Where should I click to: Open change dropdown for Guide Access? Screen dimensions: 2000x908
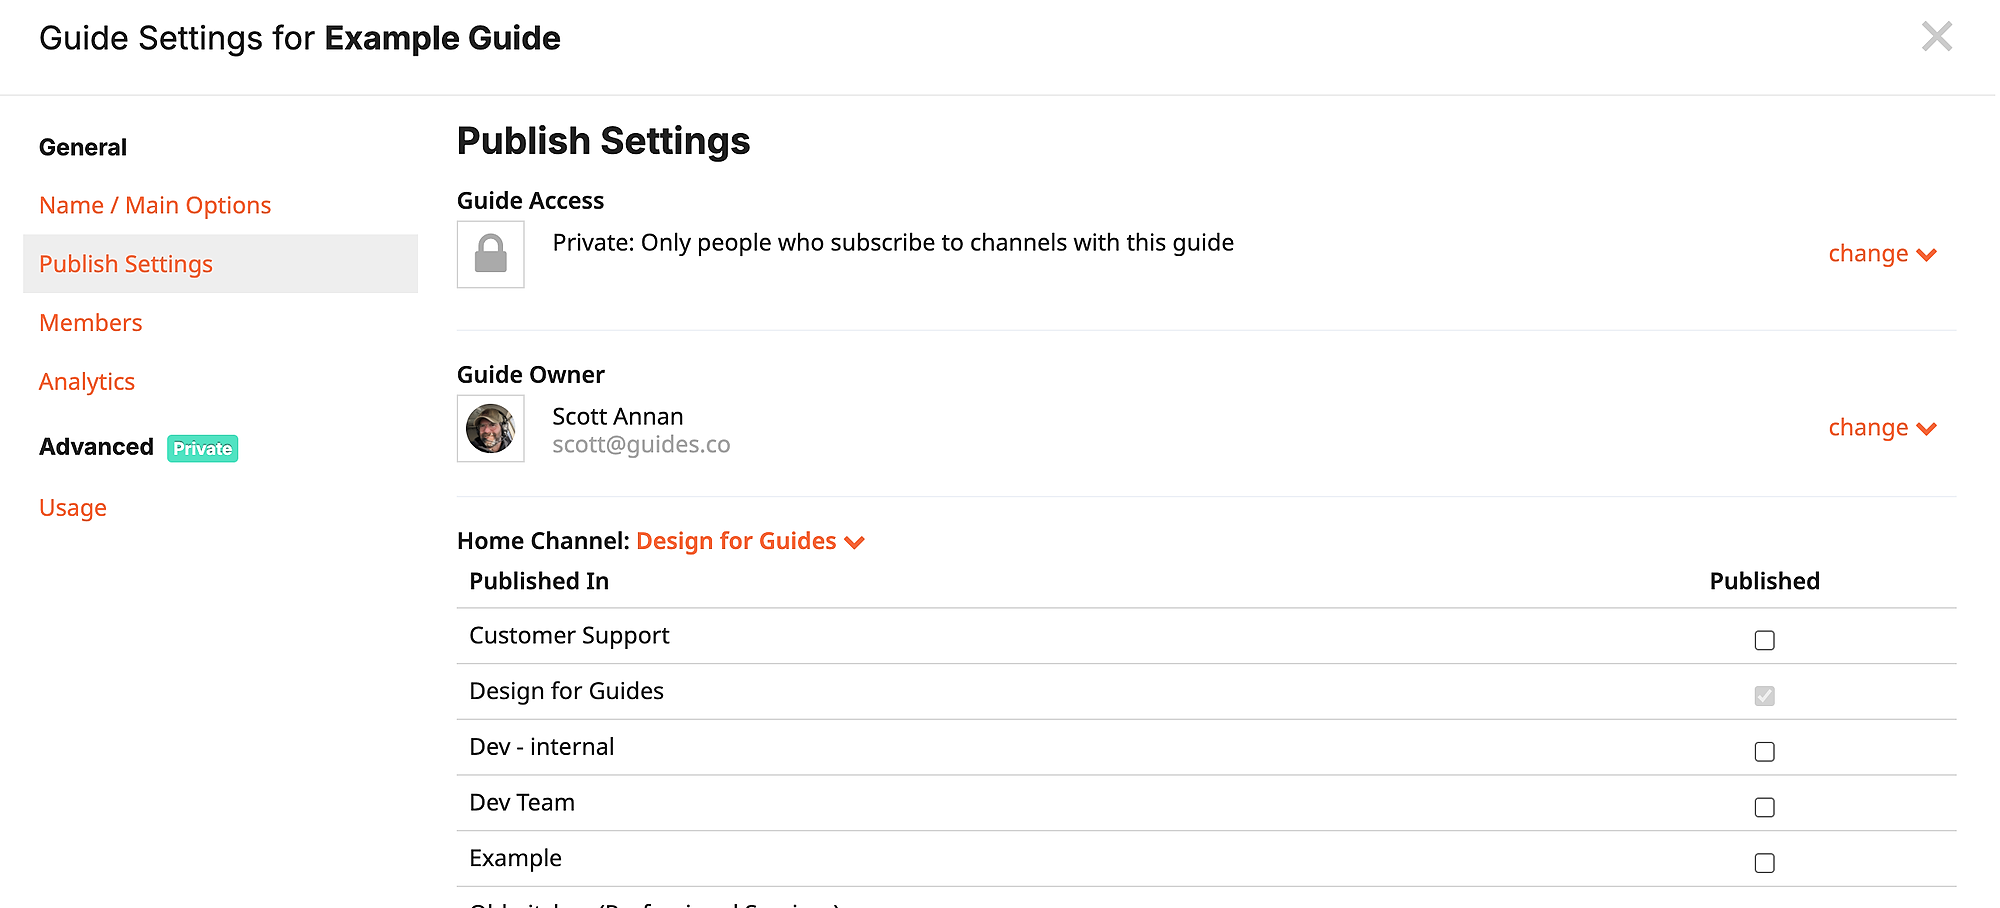(x=1882, y=254)
